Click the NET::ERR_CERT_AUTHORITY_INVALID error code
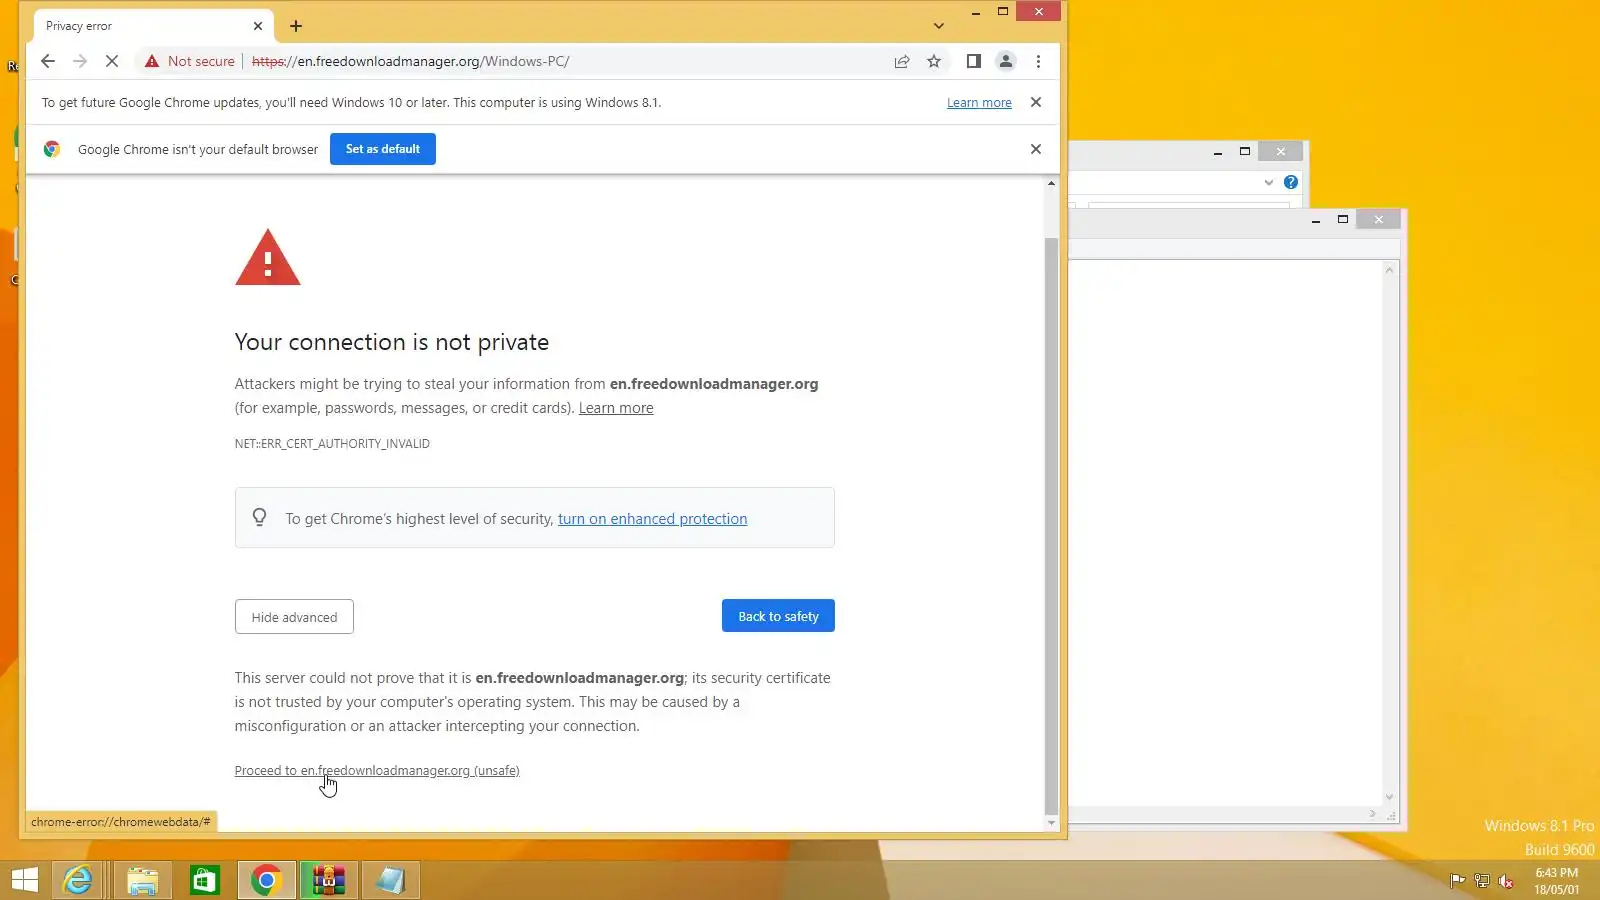The width and height of the screenshot is (1600, 900). point(332,444)
